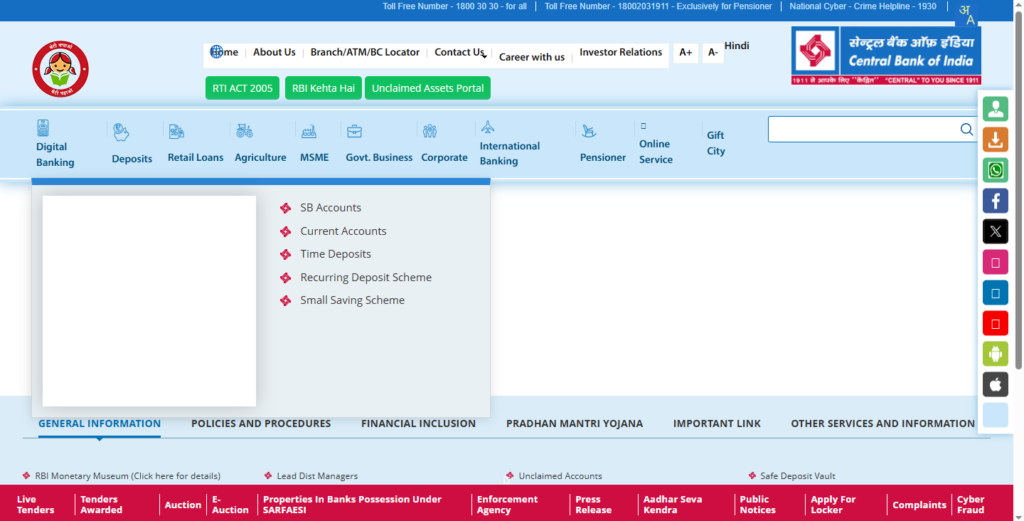Open Gift City menu item
This screenshot has width=1024, height=521.
[716, 143]
